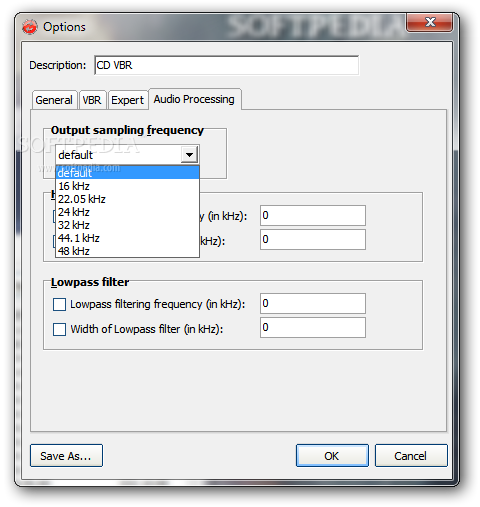The width and height of the screenshot is (480, 507).
Task: Enable Lowpass filtering frequency checkbox
Action: (59, 304)
